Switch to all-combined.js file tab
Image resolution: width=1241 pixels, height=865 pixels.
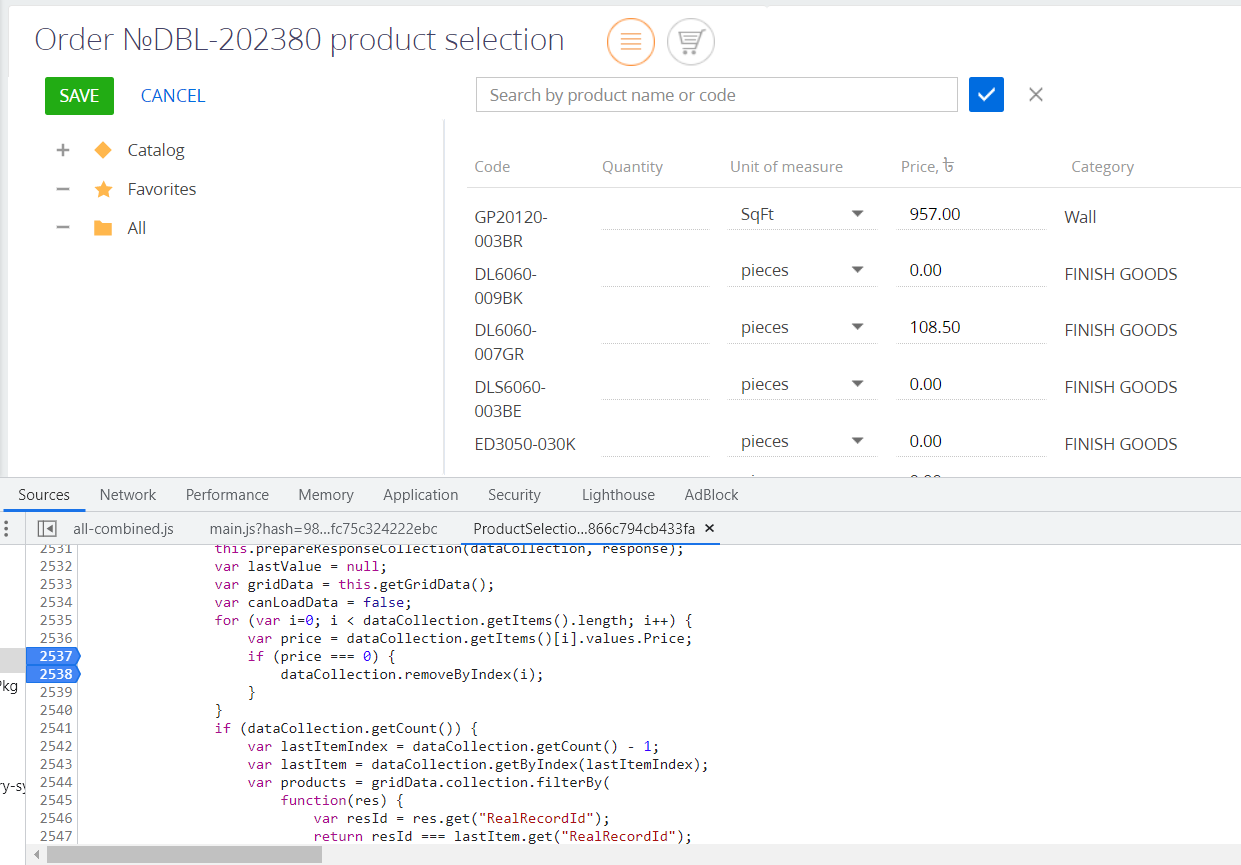coord(123,528)
